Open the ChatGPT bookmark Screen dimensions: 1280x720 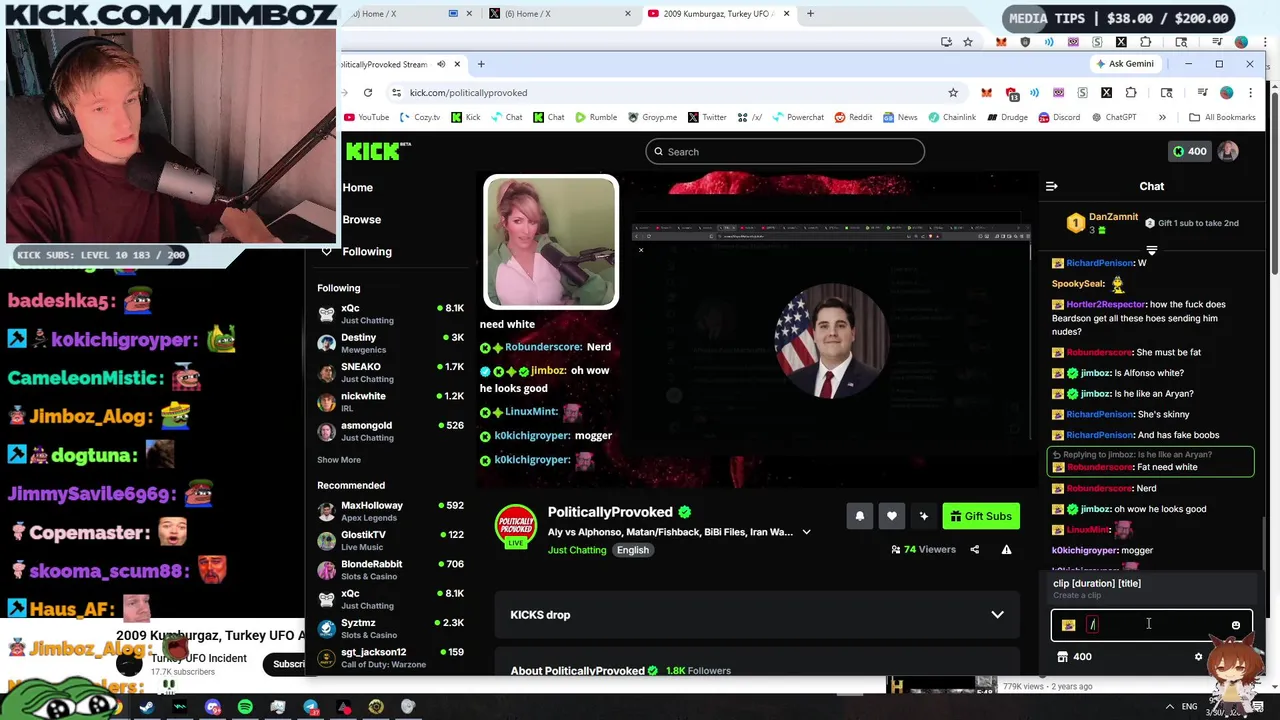(x=1112, y=117)
